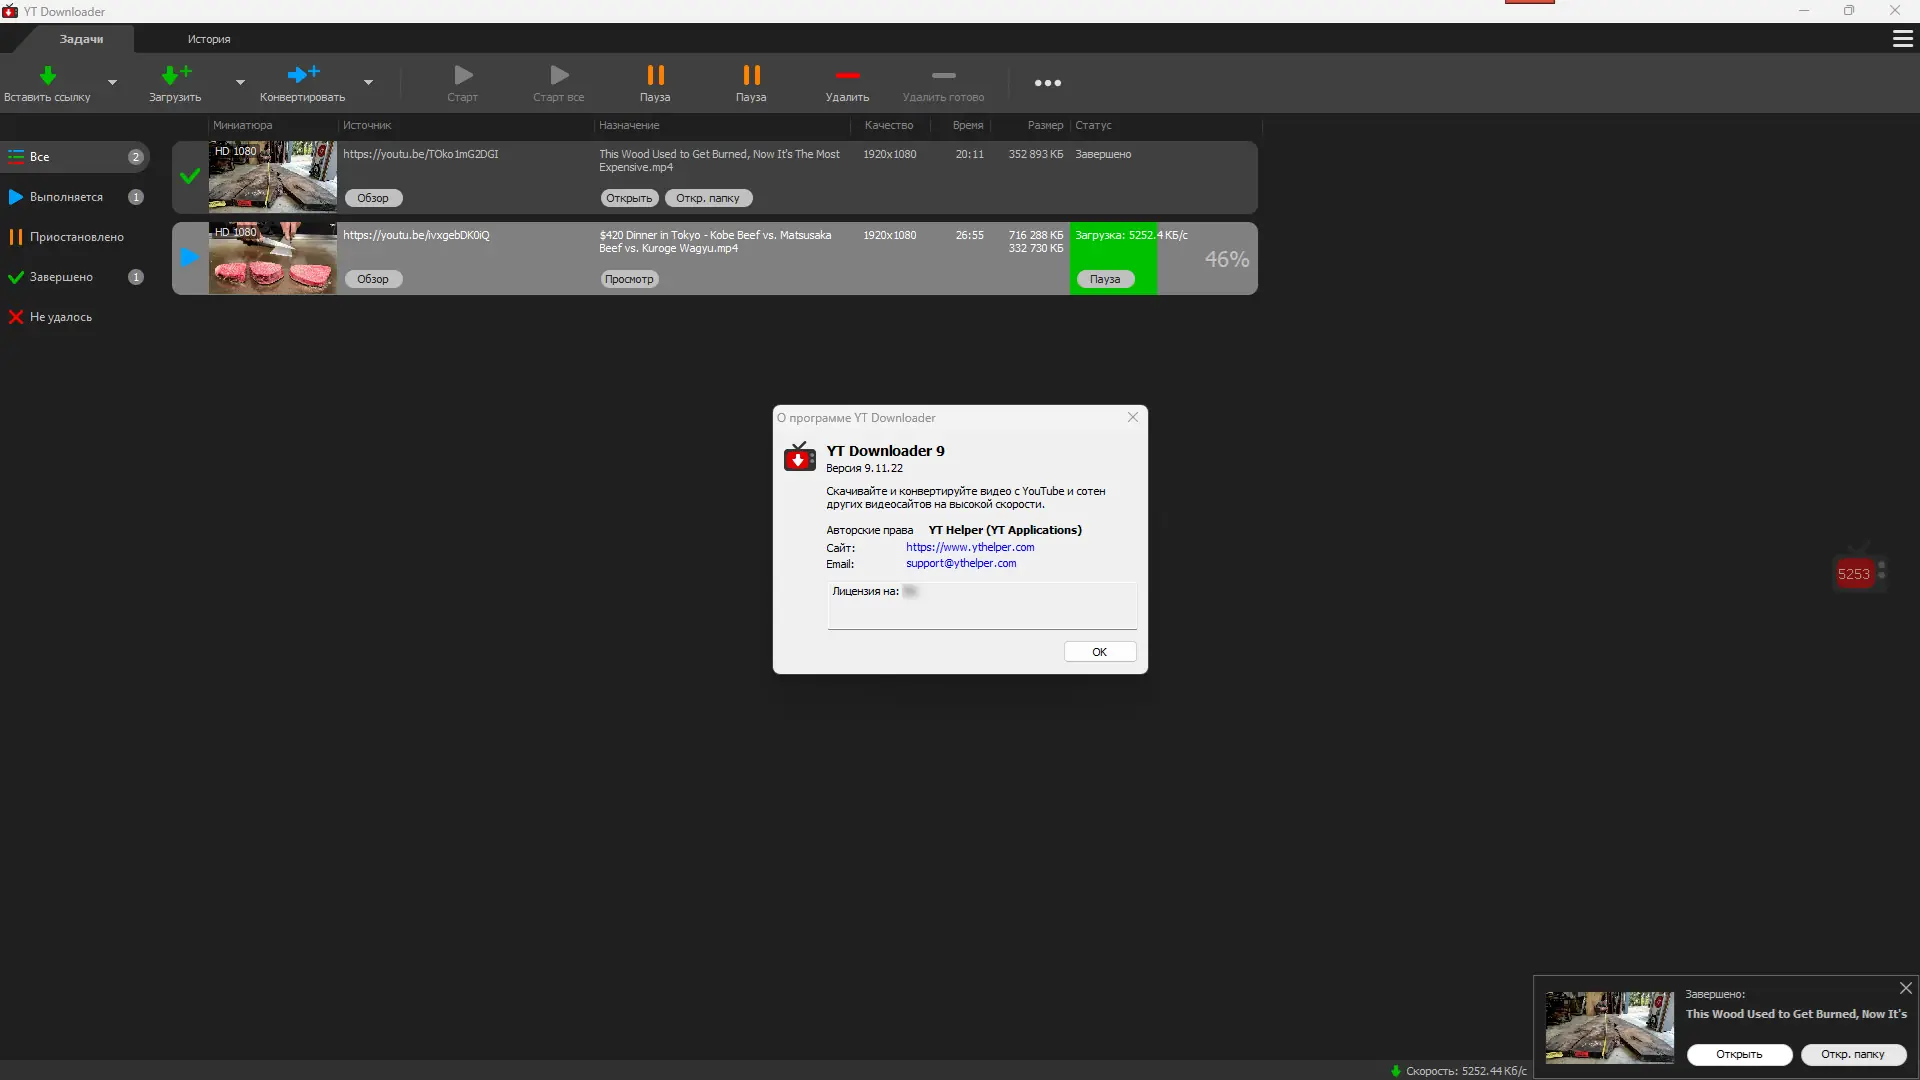Open the hamburger menu icon
The image size is (1920, 1080).
(x=1902, y=39)
